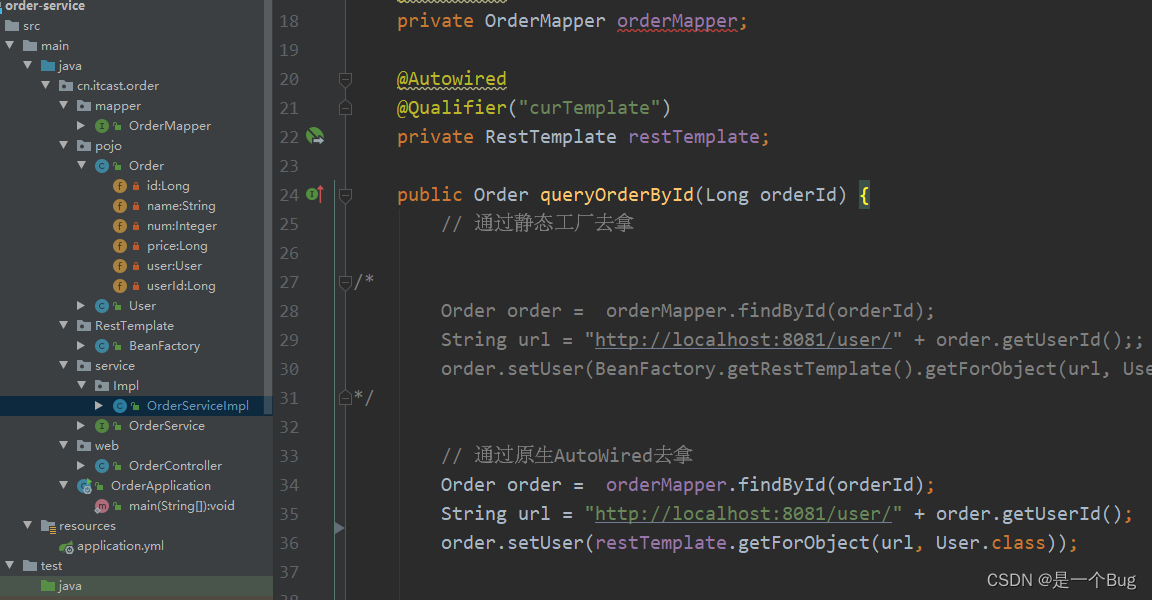1152x600 pixels.
Task: Click the @Qualifier annotation on line 21
Action: coord(452,108)
